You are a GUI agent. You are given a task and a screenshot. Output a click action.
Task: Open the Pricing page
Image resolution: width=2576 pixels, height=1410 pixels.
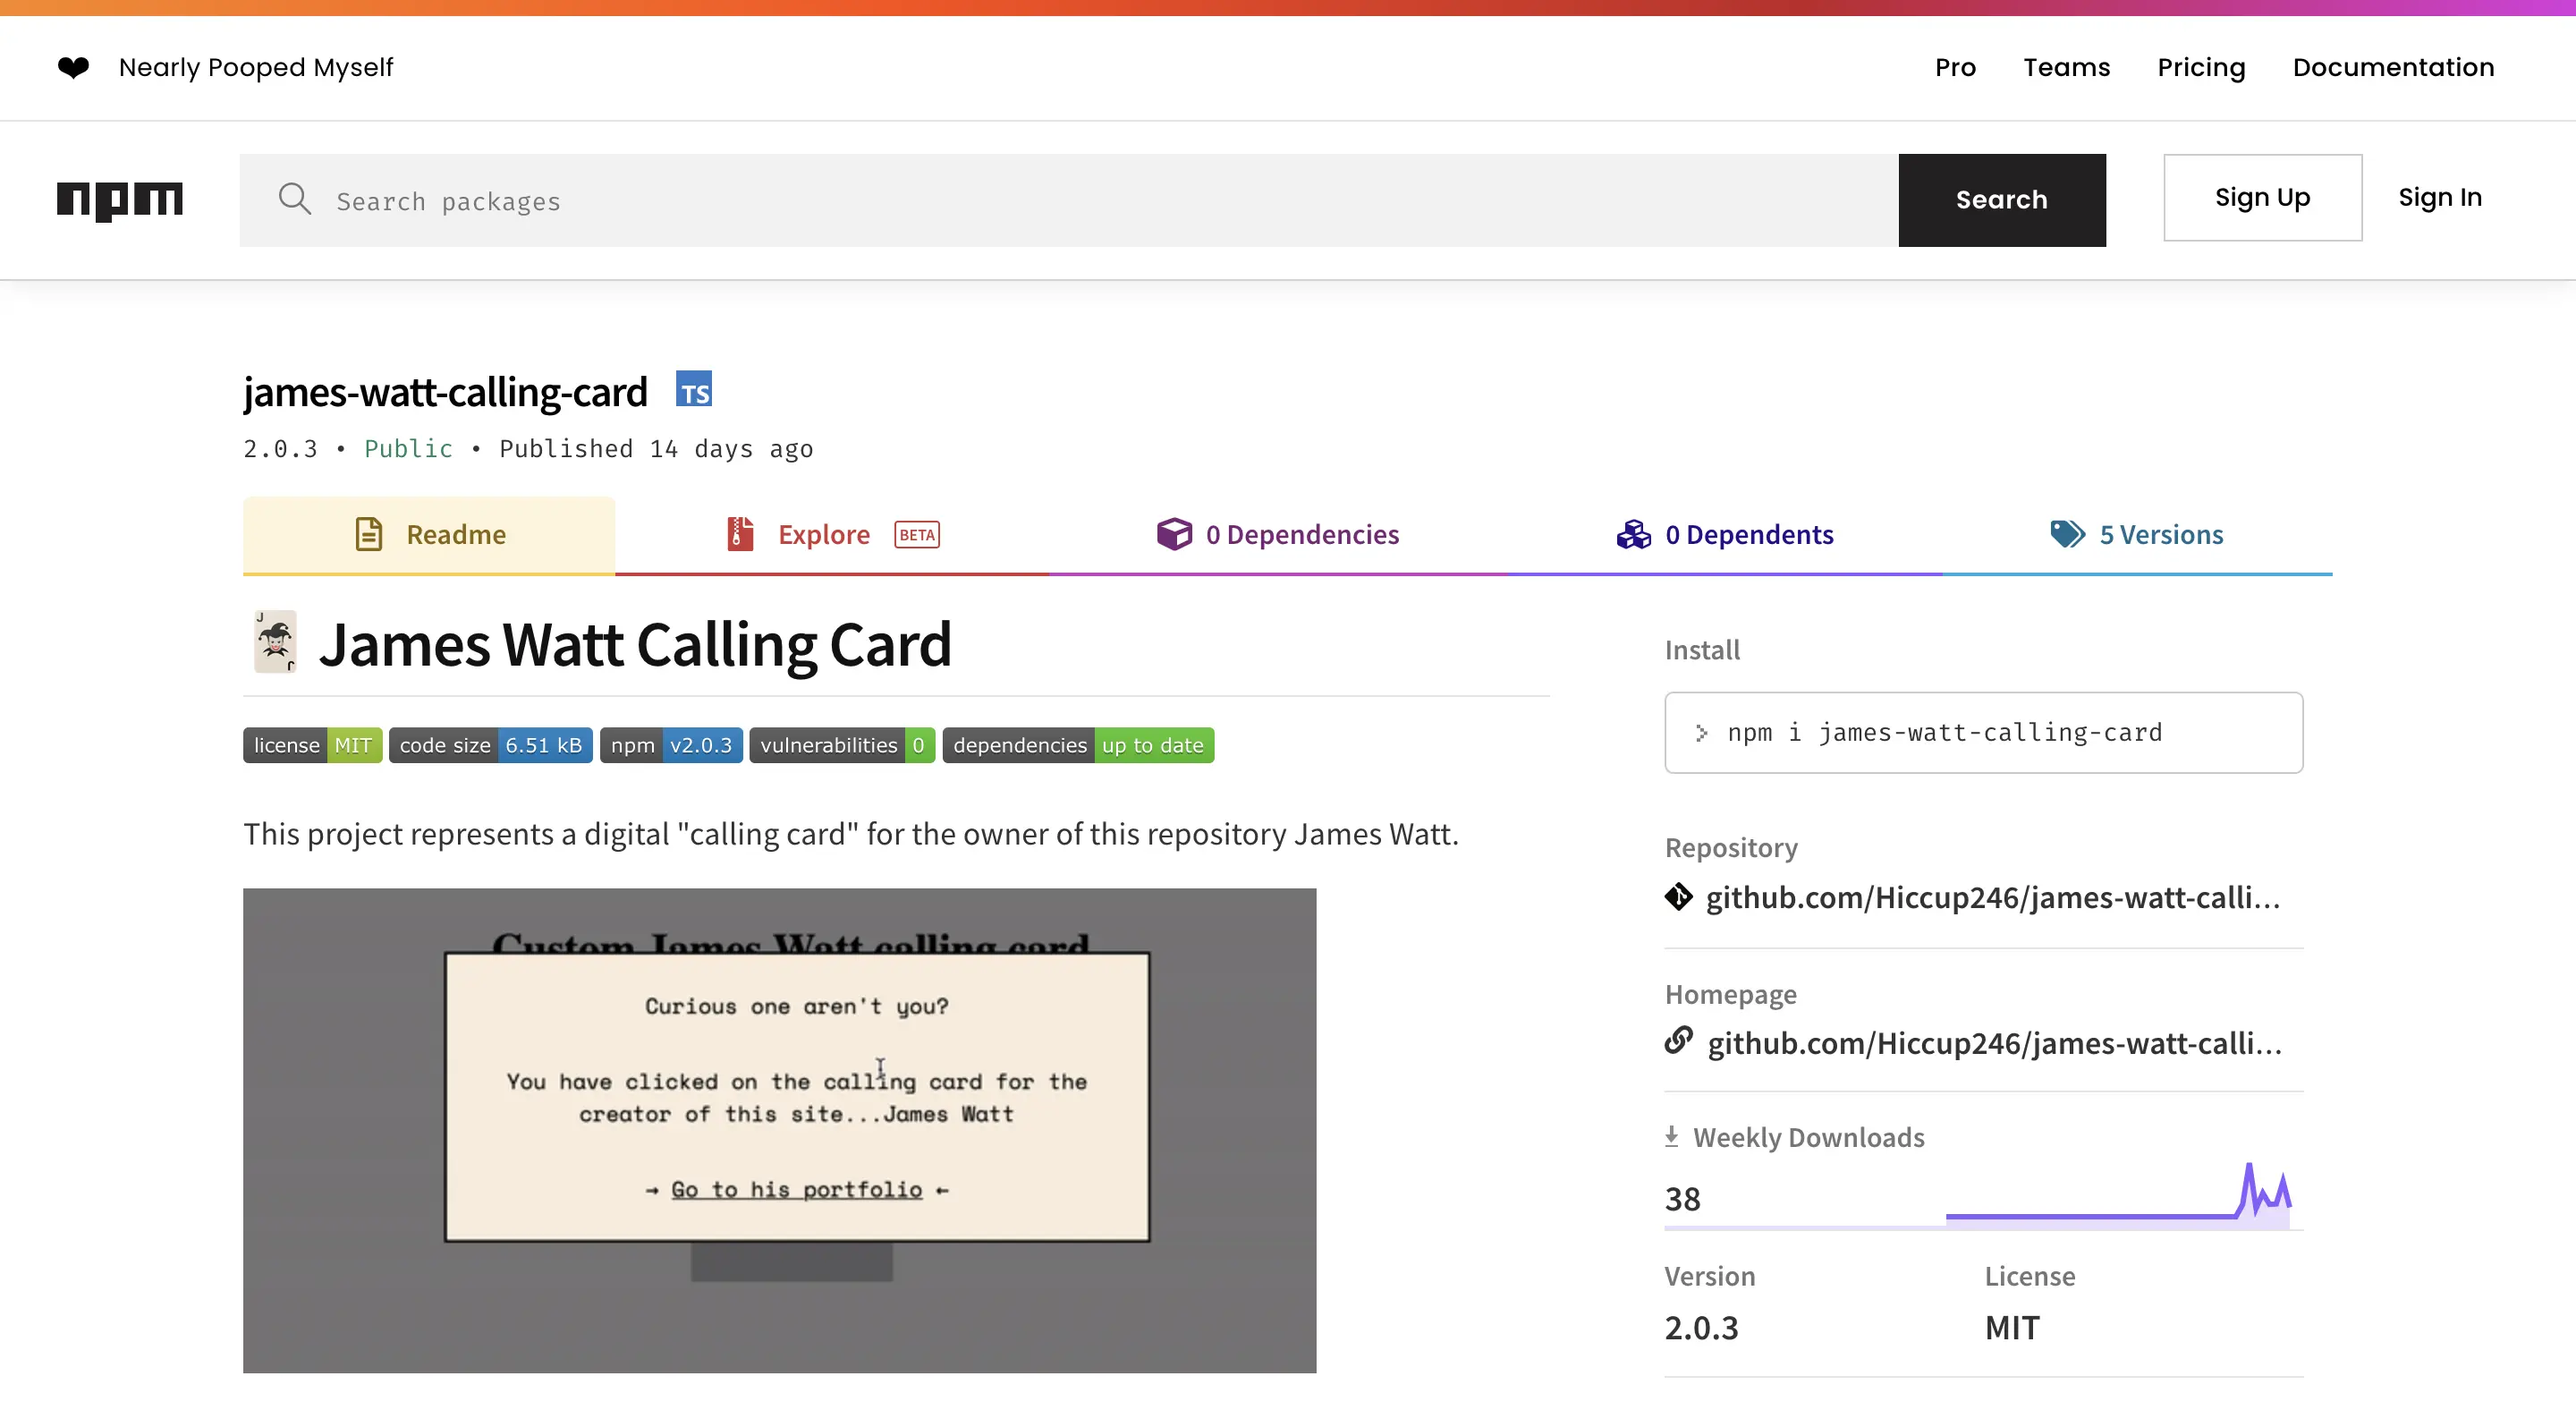point(2201,67)
